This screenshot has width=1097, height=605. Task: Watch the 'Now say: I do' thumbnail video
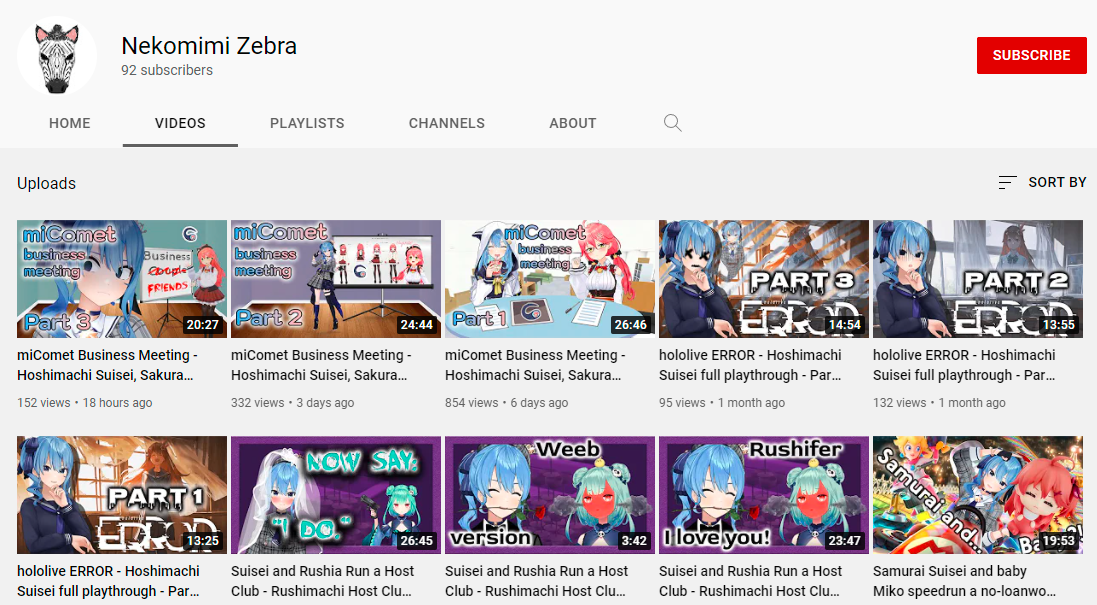[x=336, y=495]
